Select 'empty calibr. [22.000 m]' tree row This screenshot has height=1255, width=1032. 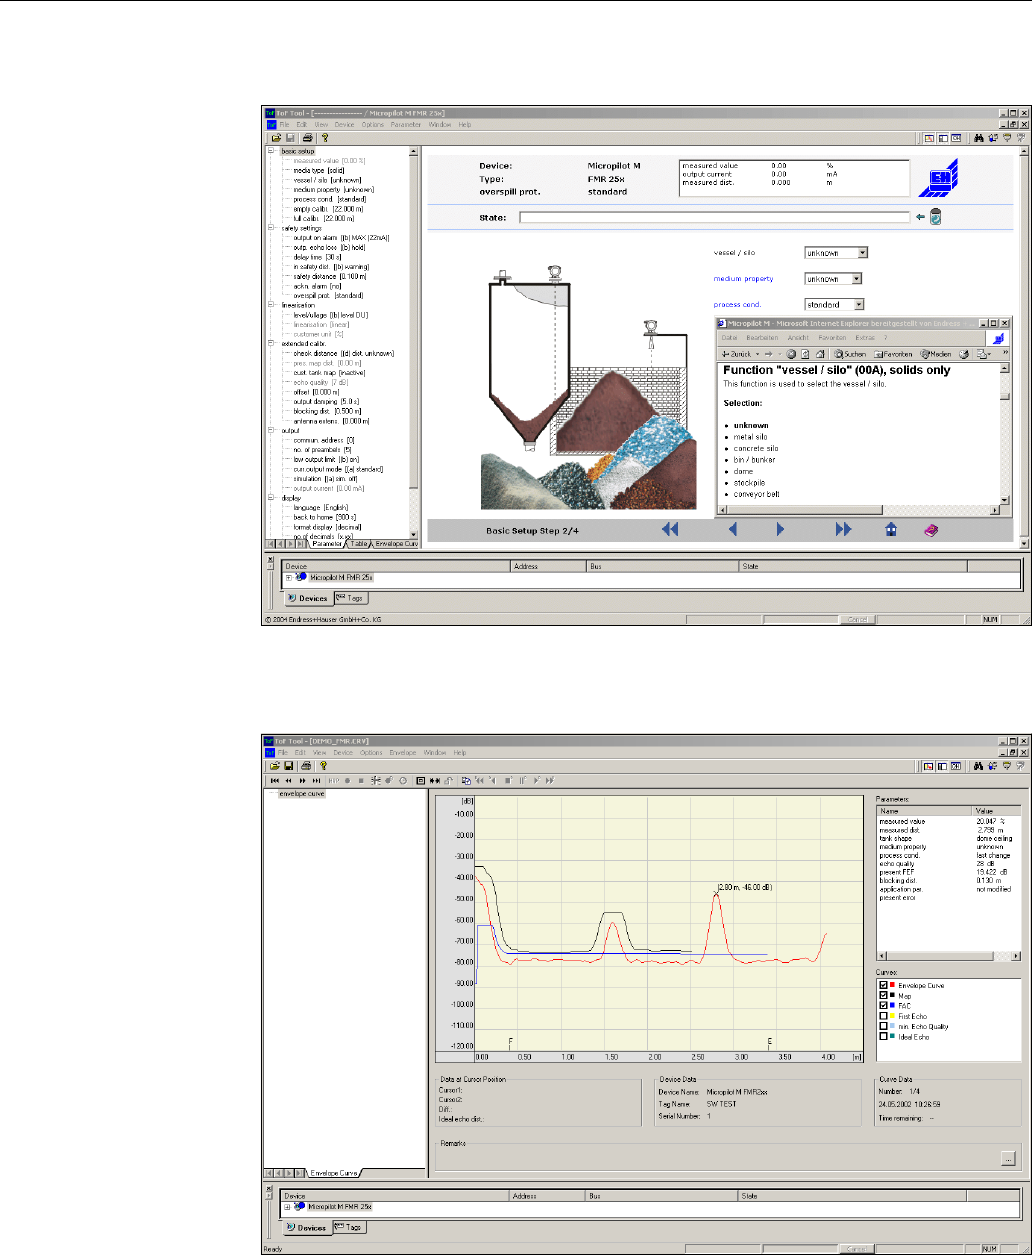point(330,208)
